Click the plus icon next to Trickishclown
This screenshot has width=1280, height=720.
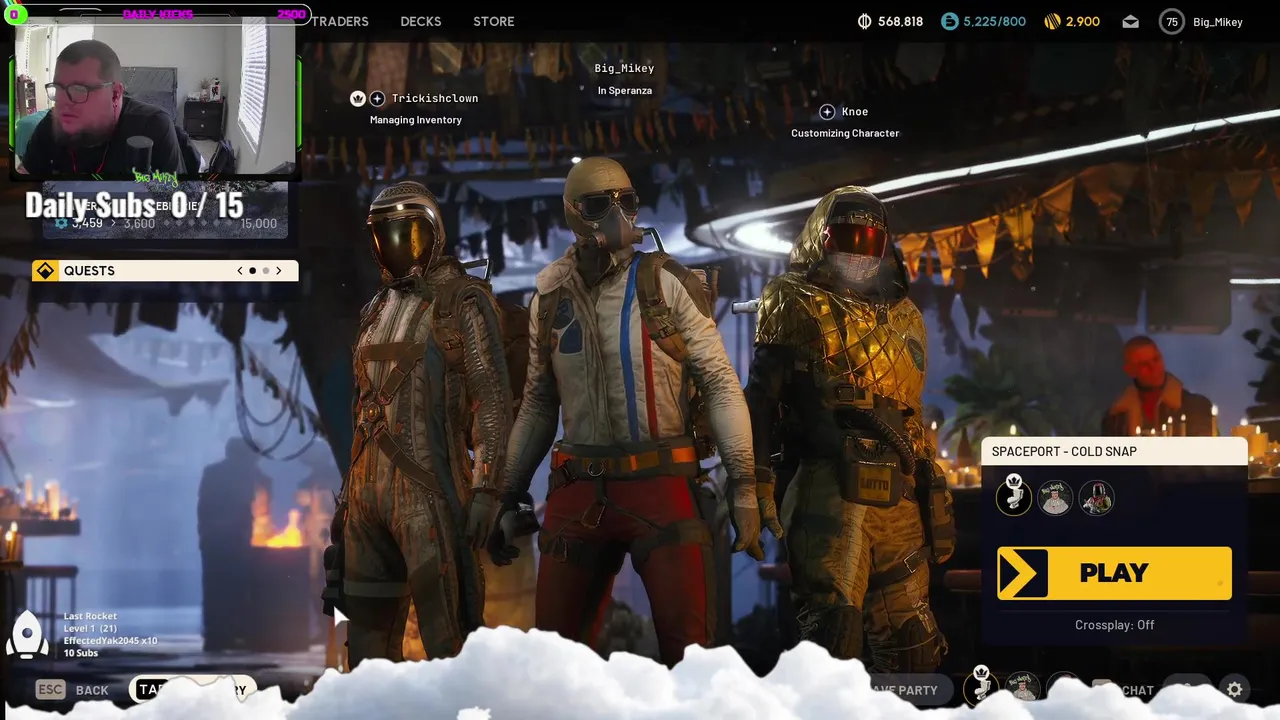pos(377,98)
